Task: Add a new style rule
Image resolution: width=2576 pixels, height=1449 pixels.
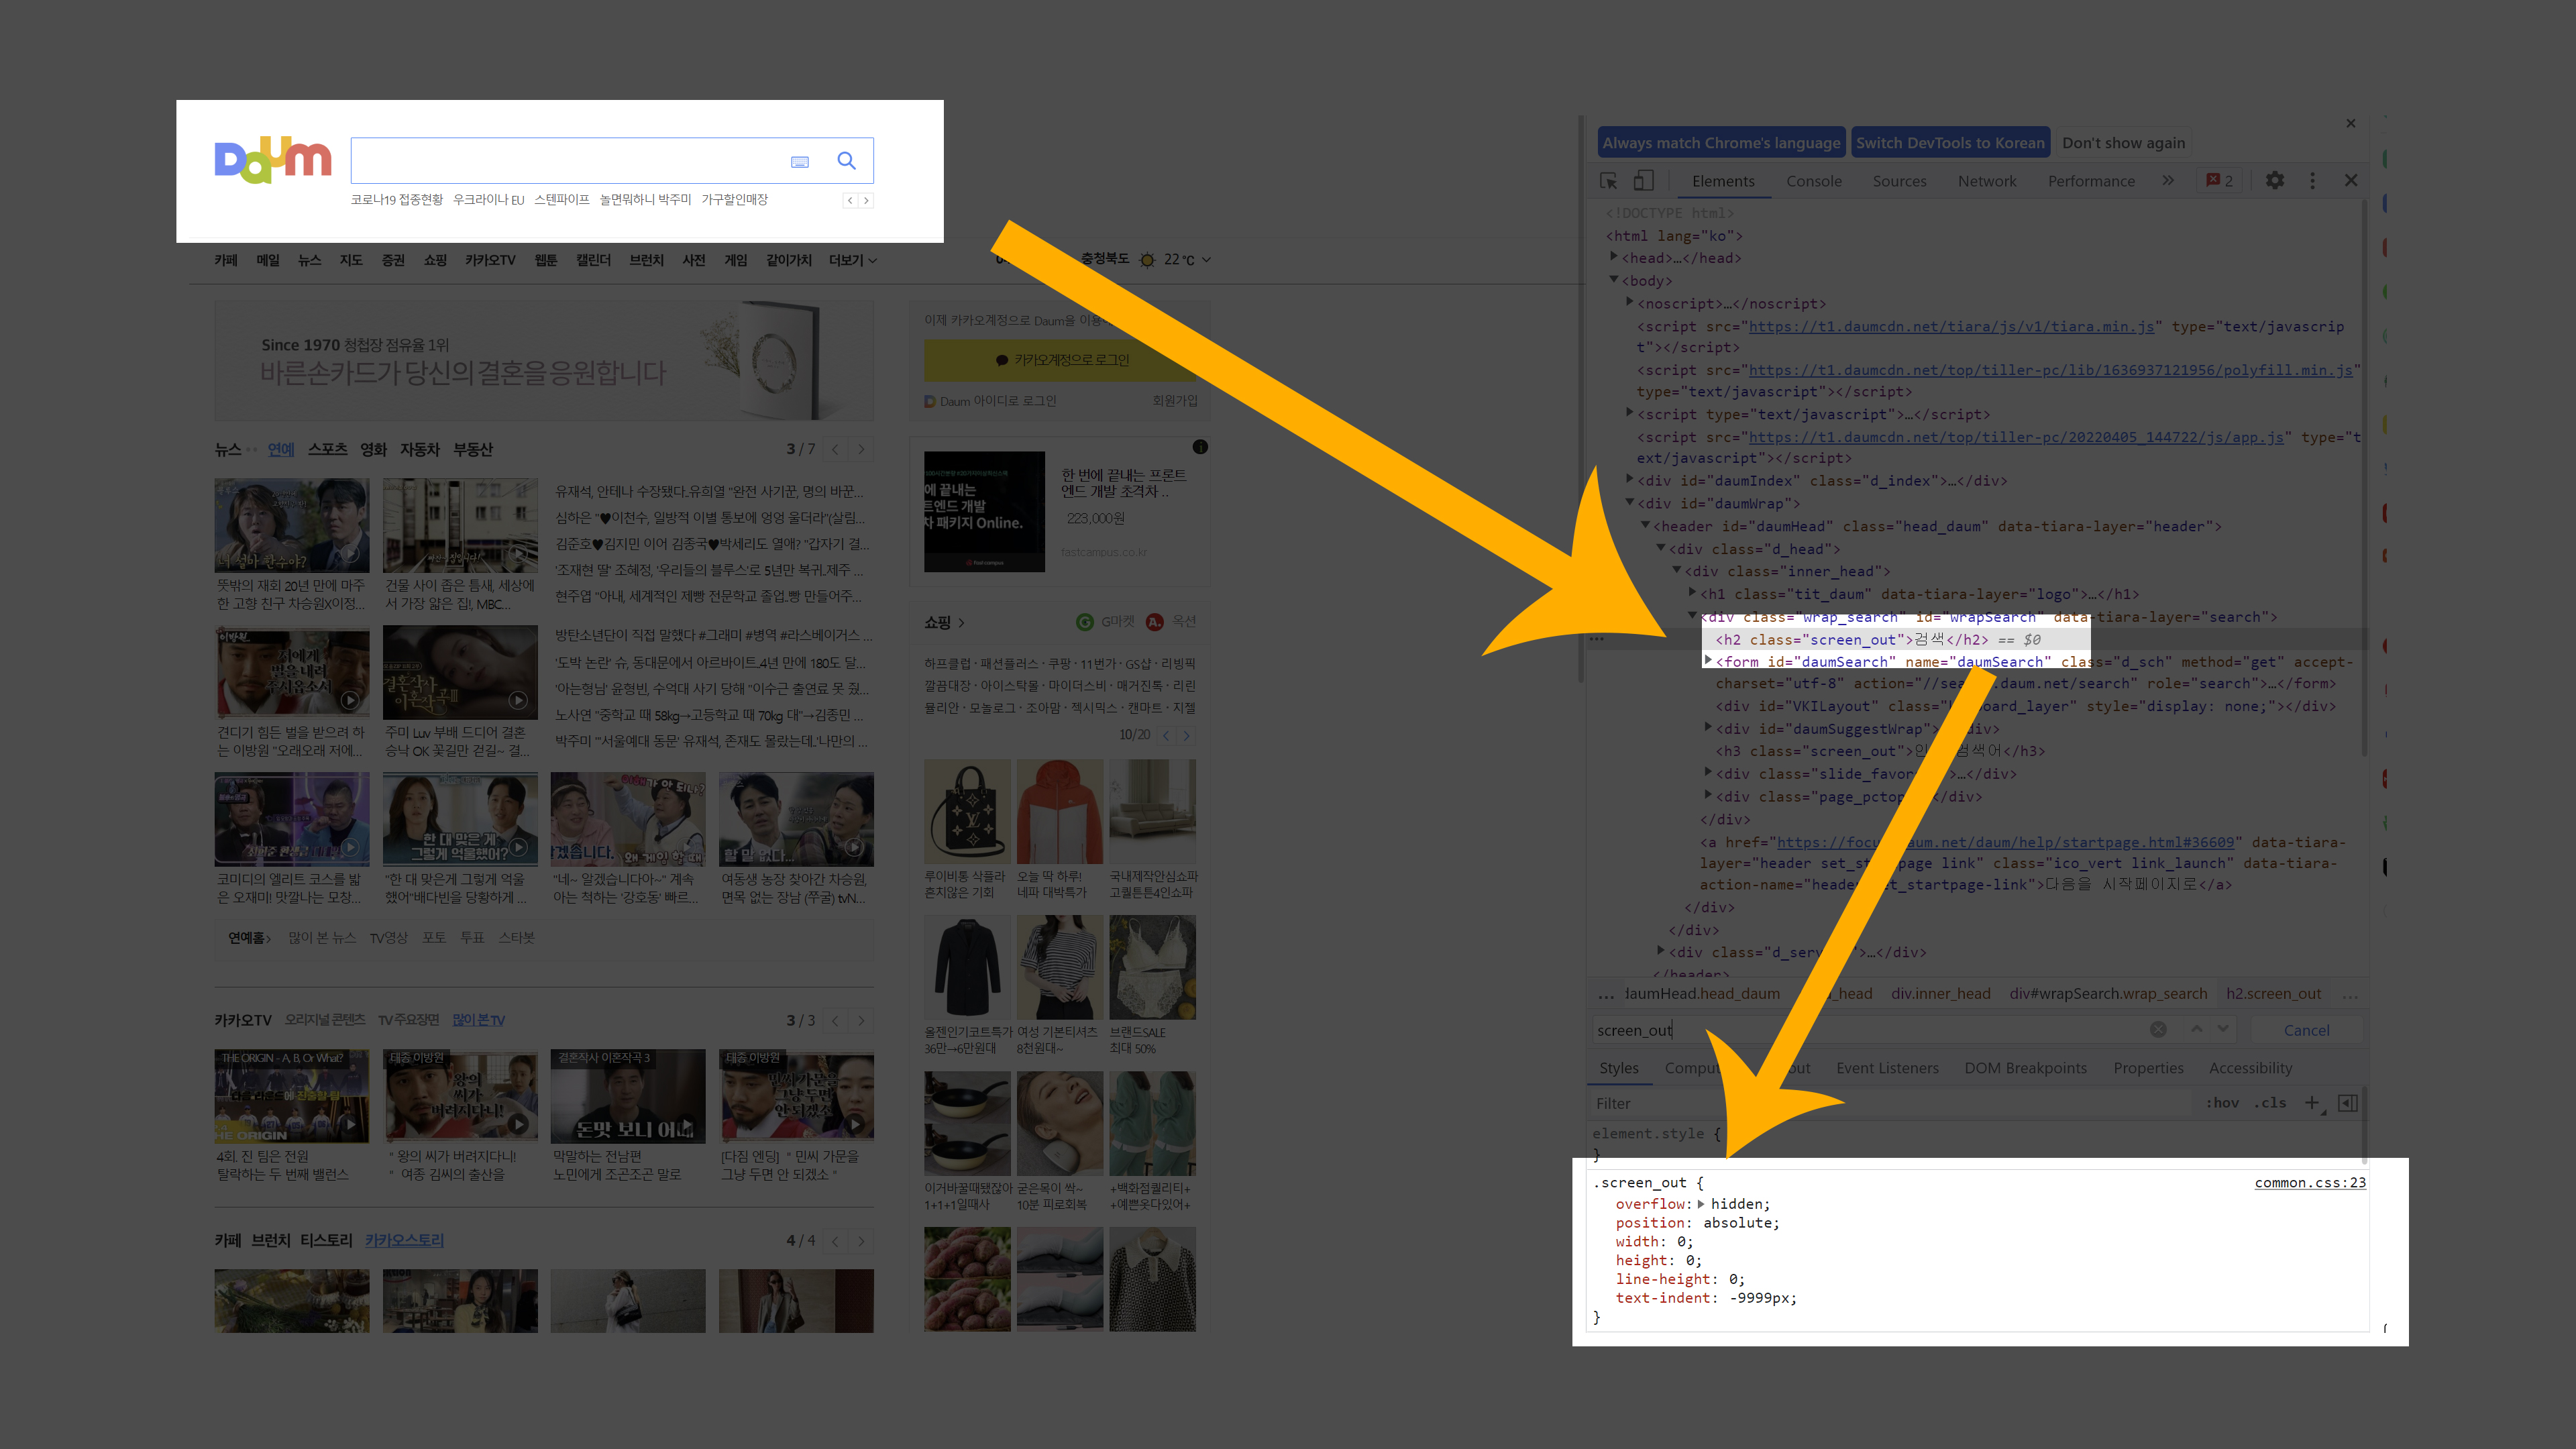Action: 2311,1103
